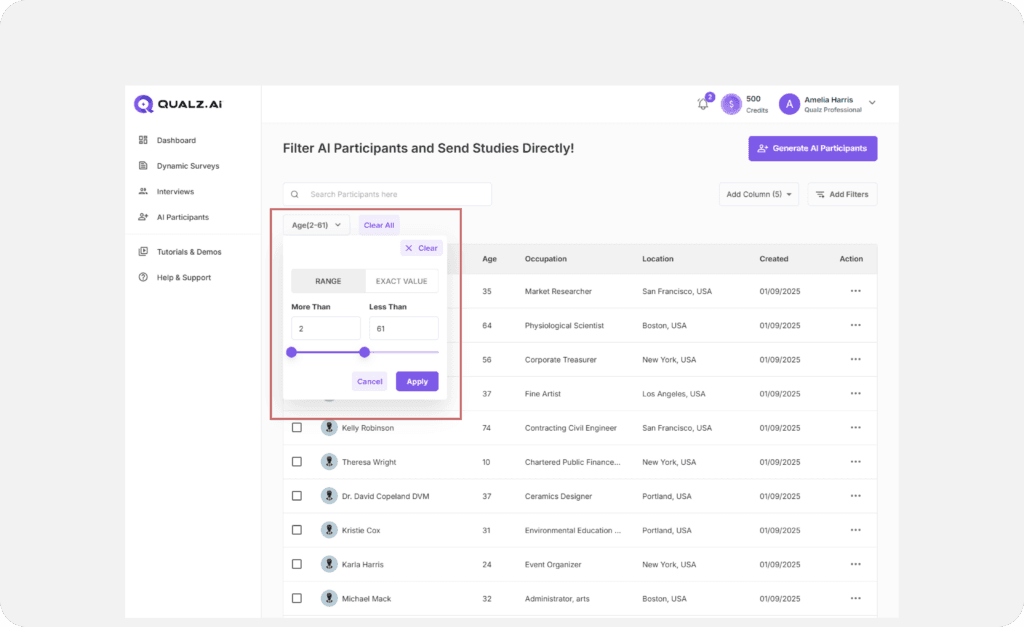
Task: Click the notification bell icon
Action: pyautogui.click(x=703, y=104)
